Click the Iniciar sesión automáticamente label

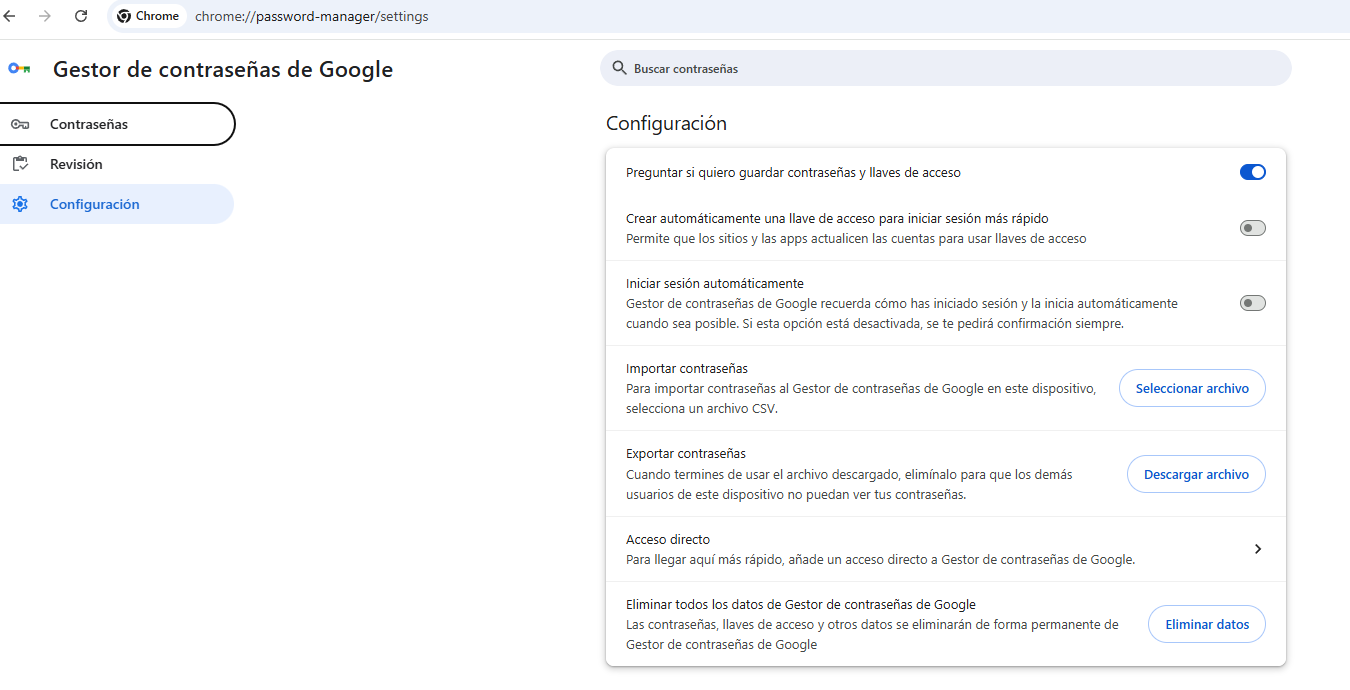click(715, 283)
